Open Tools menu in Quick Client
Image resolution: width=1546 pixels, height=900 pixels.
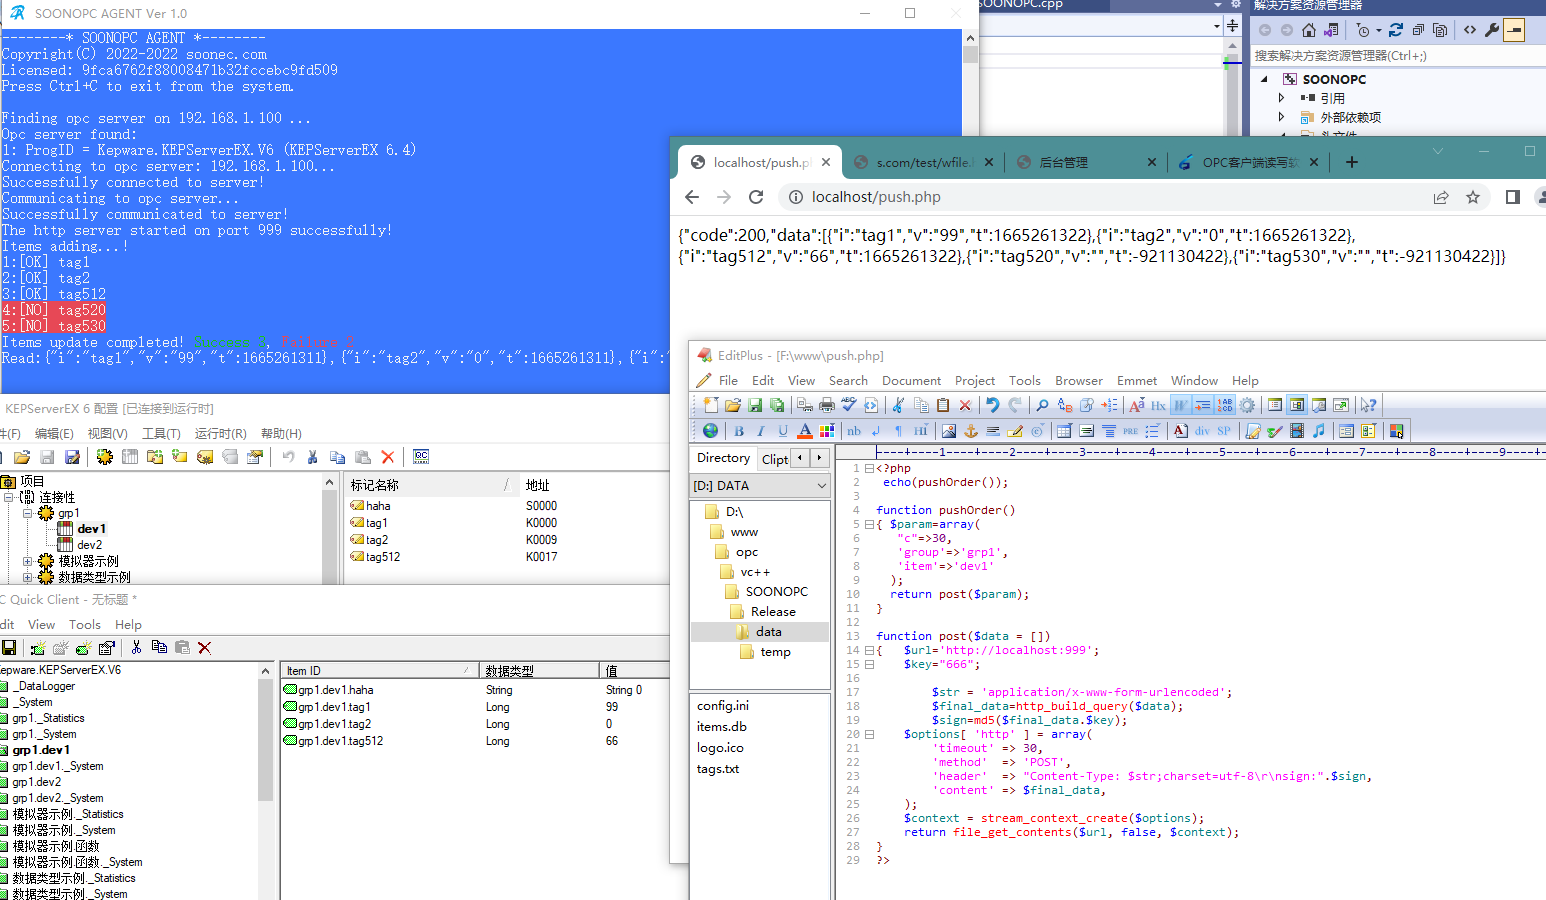click(85, 625)
